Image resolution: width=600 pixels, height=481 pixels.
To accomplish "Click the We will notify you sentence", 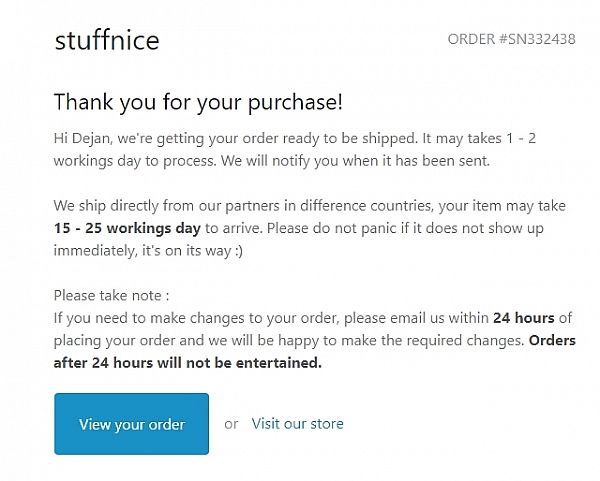I will (355, 161).
